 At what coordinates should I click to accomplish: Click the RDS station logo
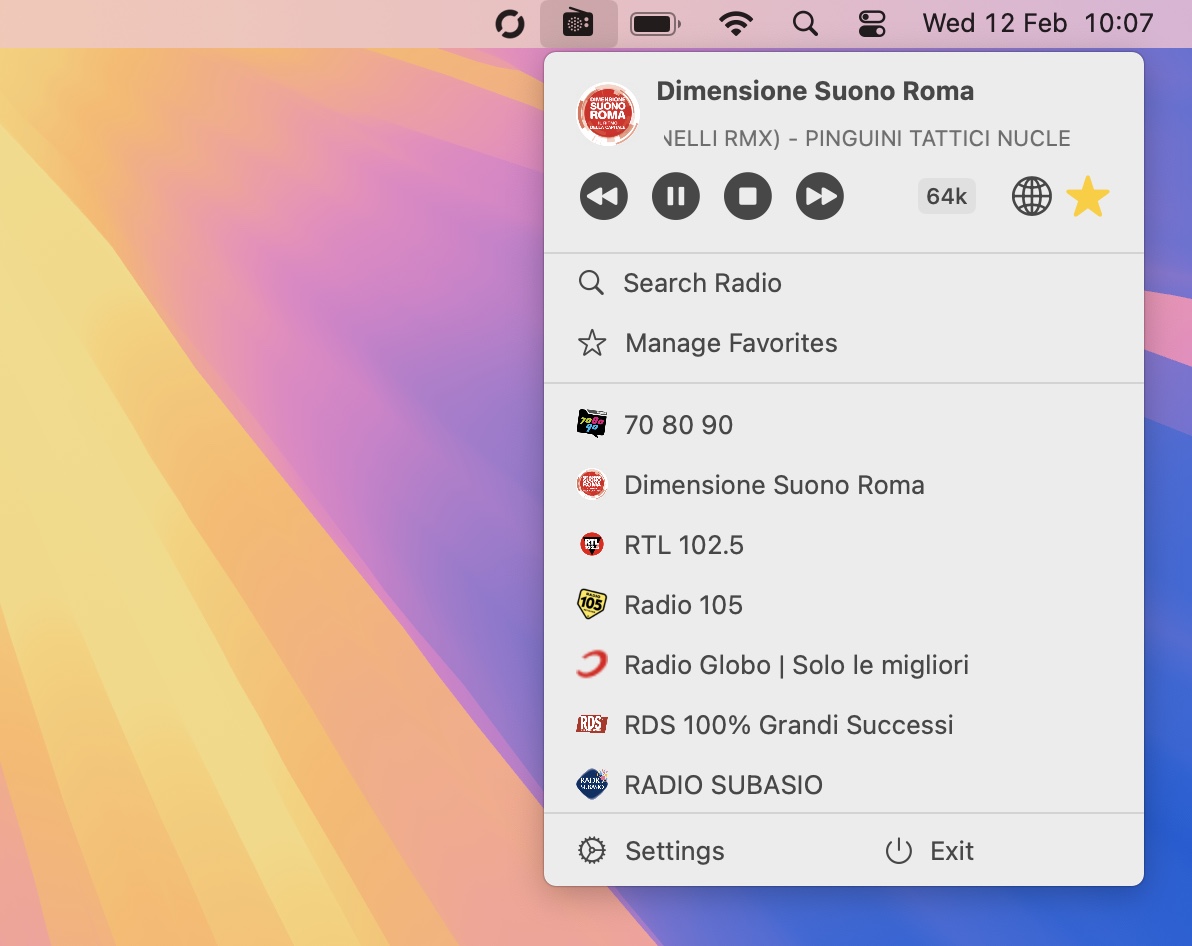[x=591, y=724]
